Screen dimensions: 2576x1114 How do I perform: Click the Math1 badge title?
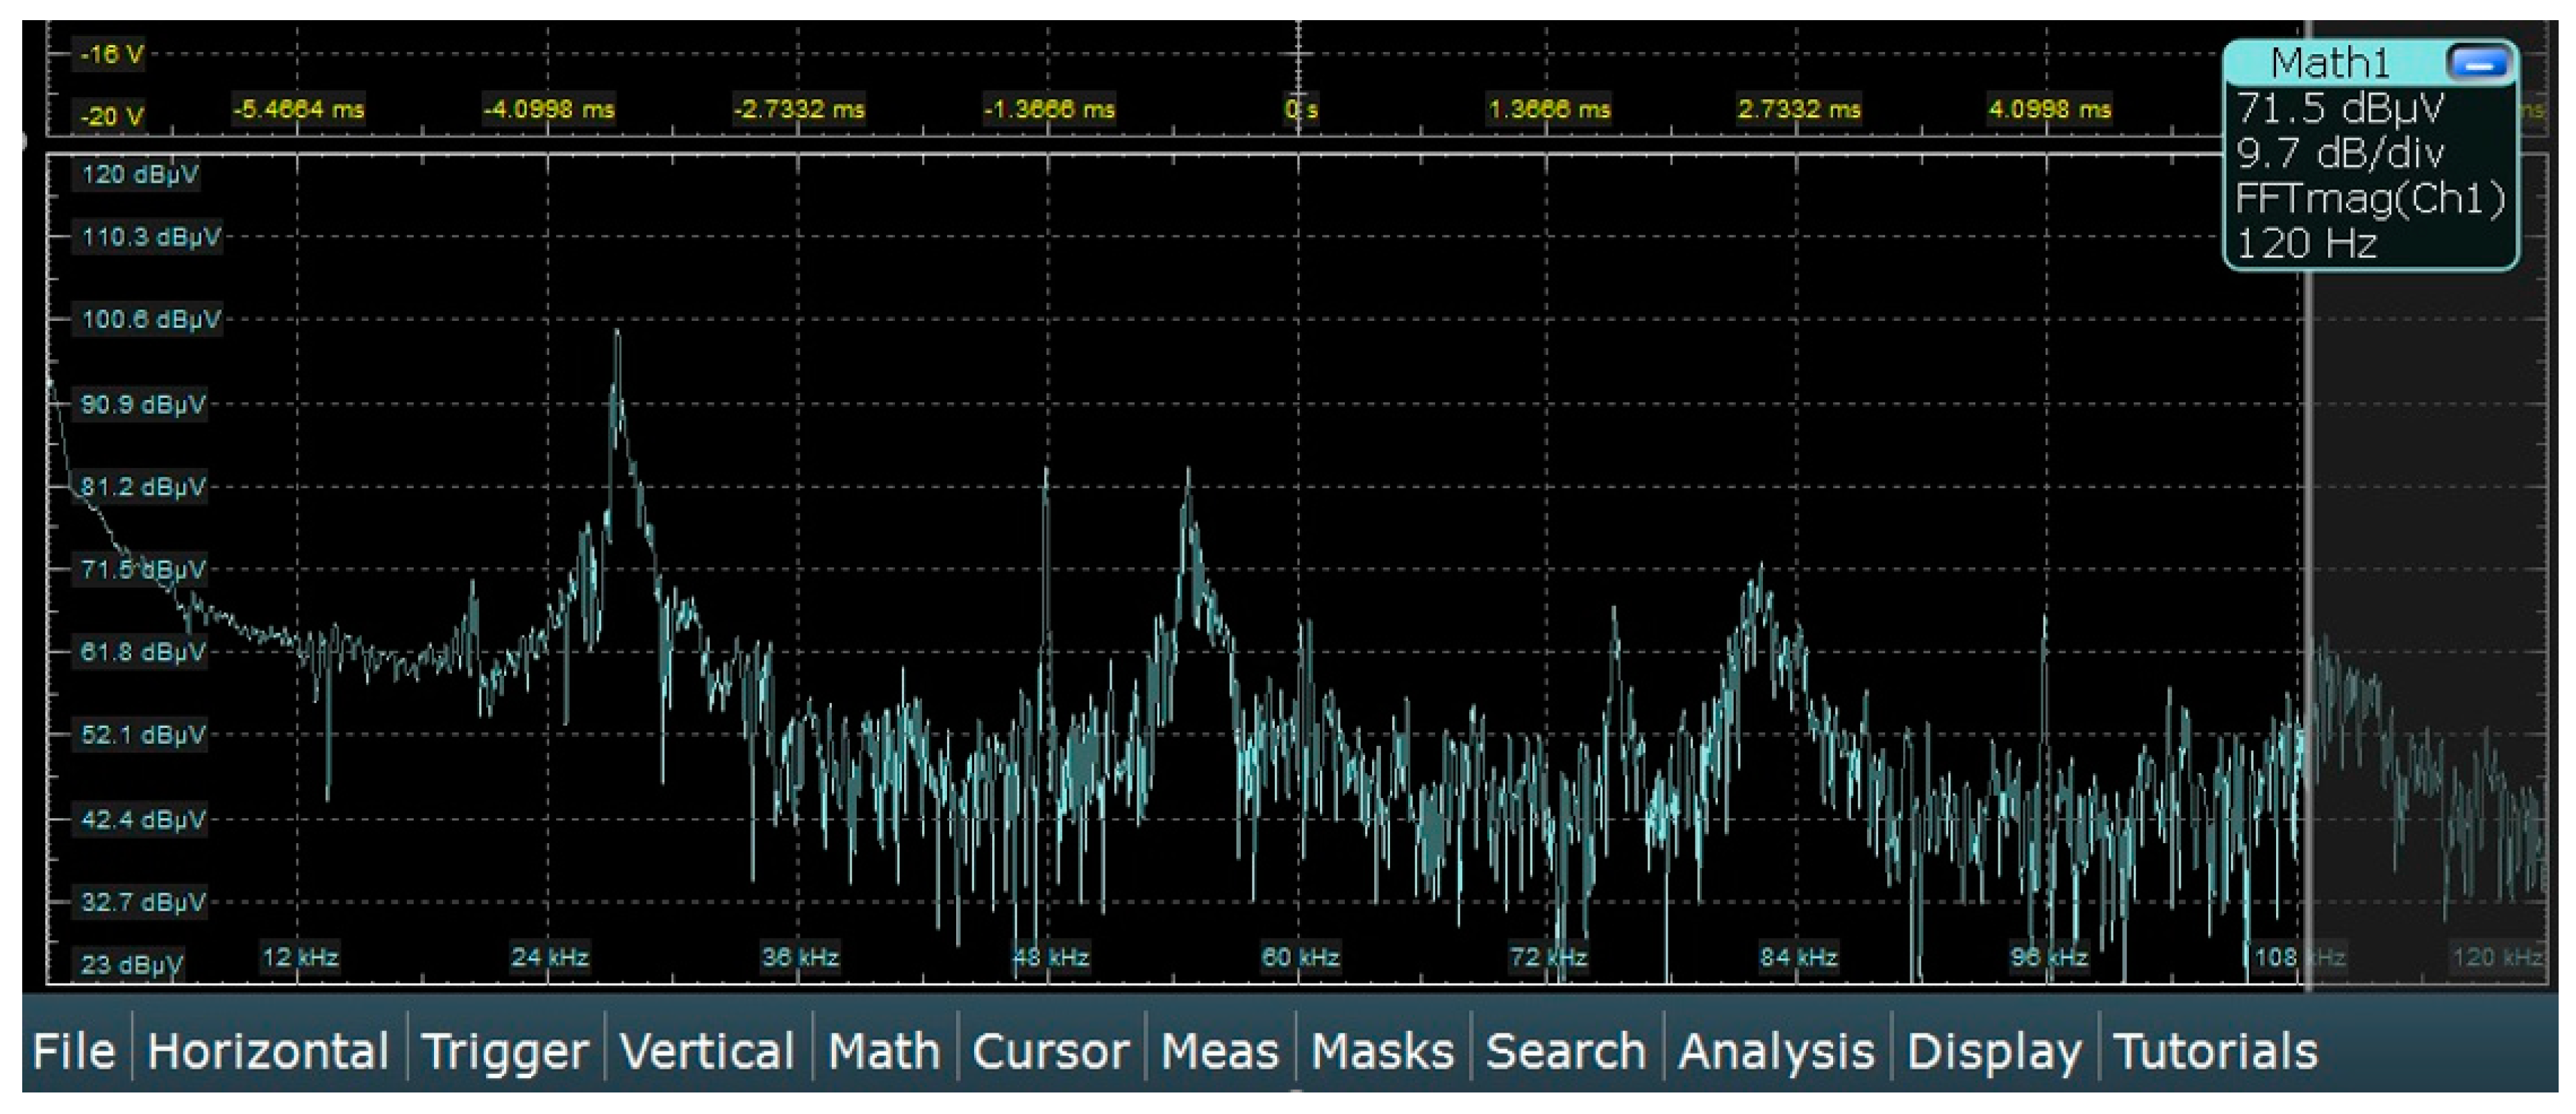tap(2329, 64)
